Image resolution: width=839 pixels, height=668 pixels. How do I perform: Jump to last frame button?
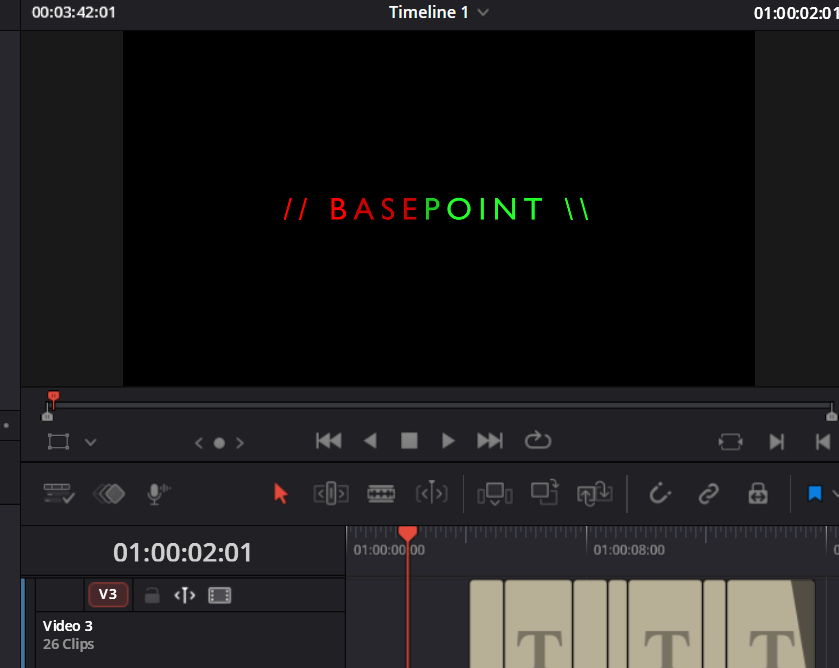coord(490,441)
